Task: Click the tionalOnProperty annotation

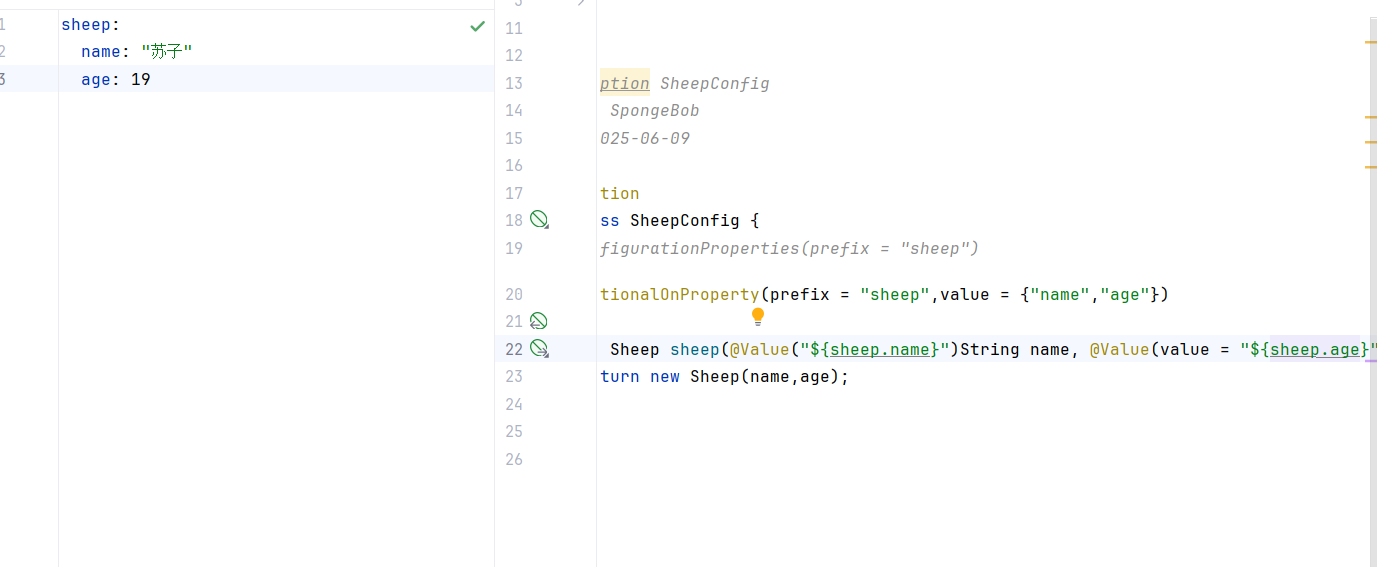Action: 680,295
